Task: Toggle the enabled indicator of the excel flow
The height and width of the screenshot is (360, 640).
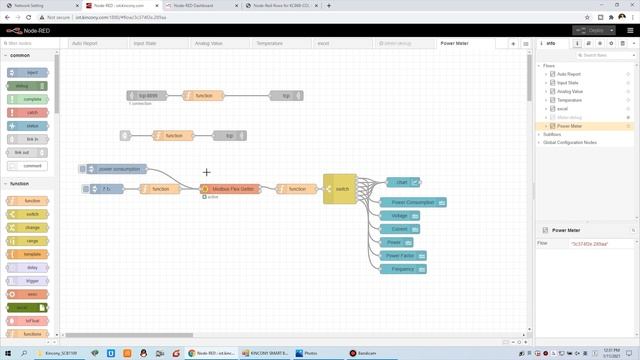Action: [x=628, y=109]
